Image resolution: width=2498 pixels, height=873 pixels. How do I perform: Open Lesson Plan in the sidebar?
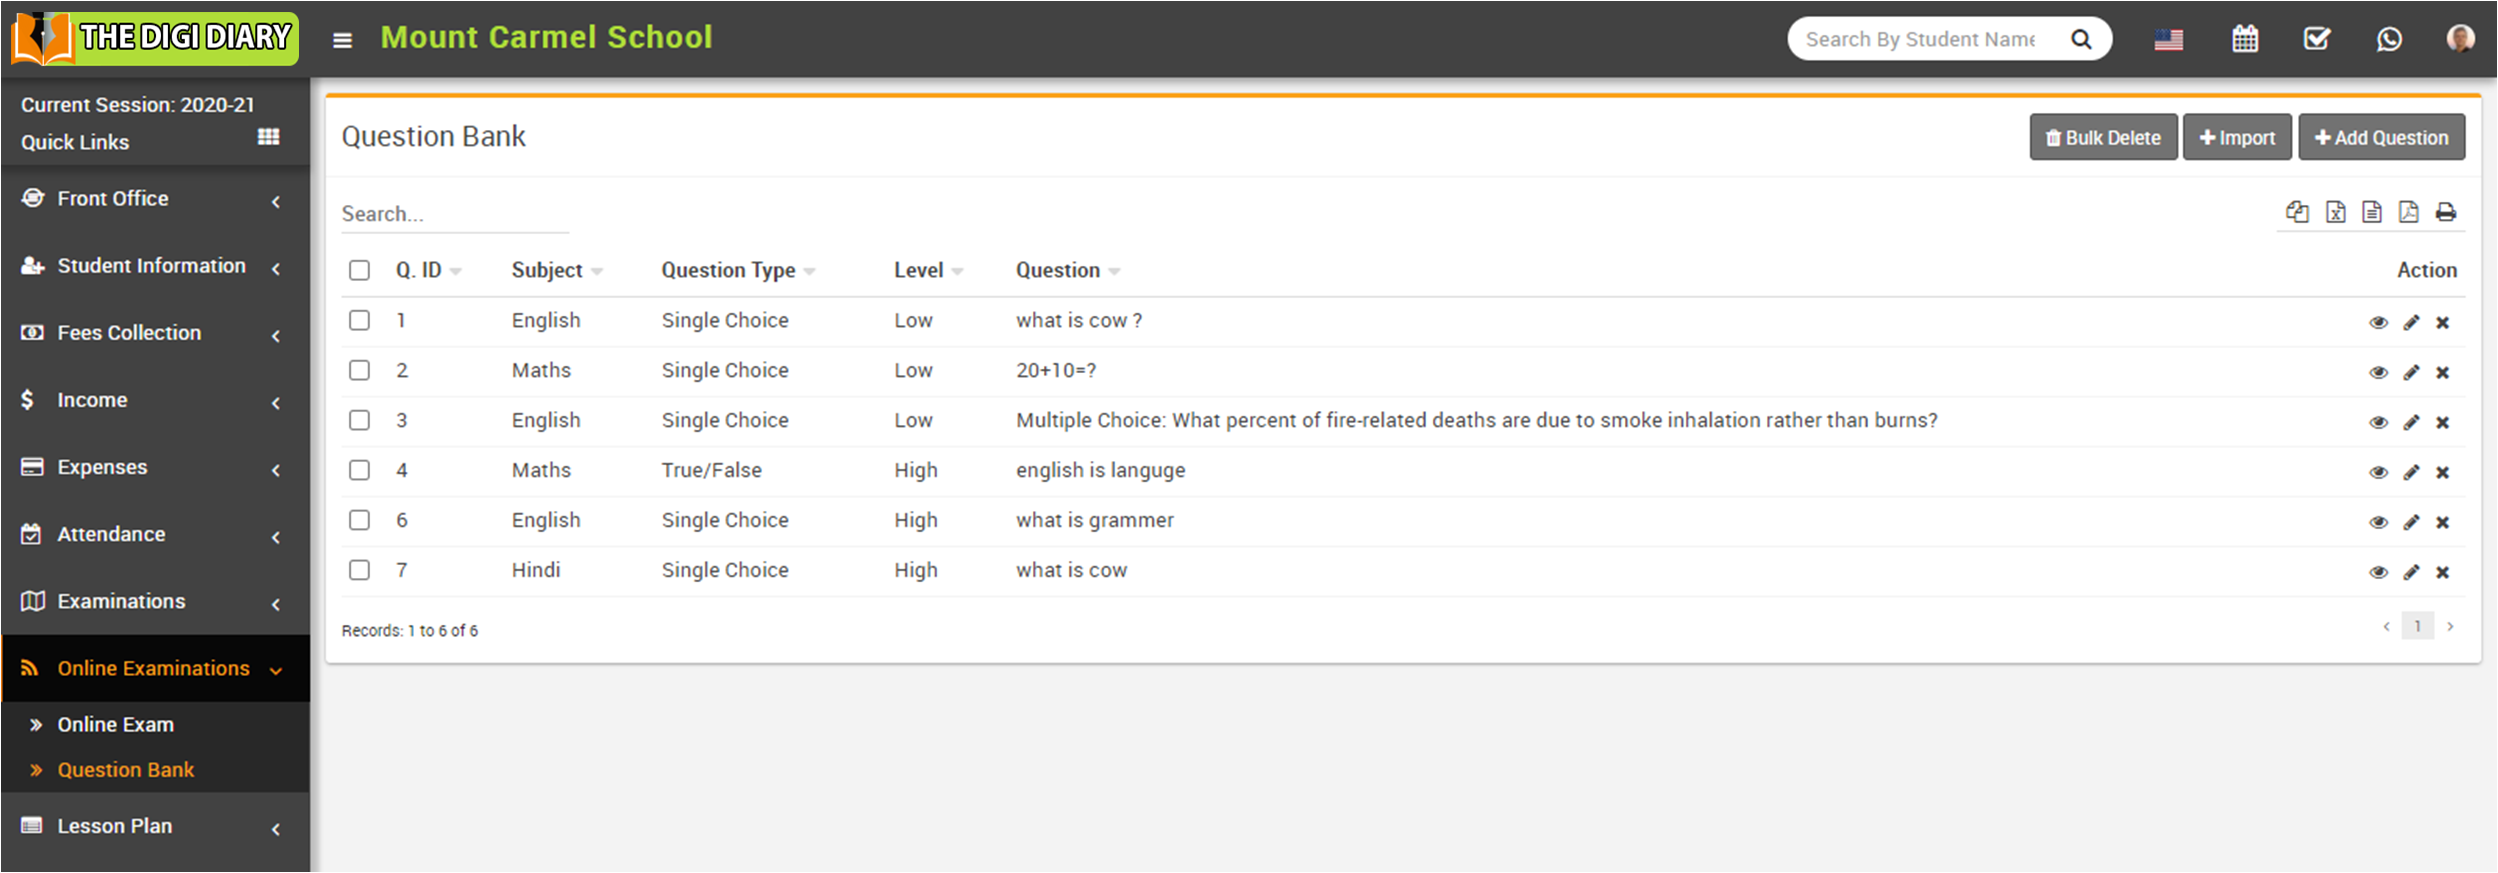point(115,826)
